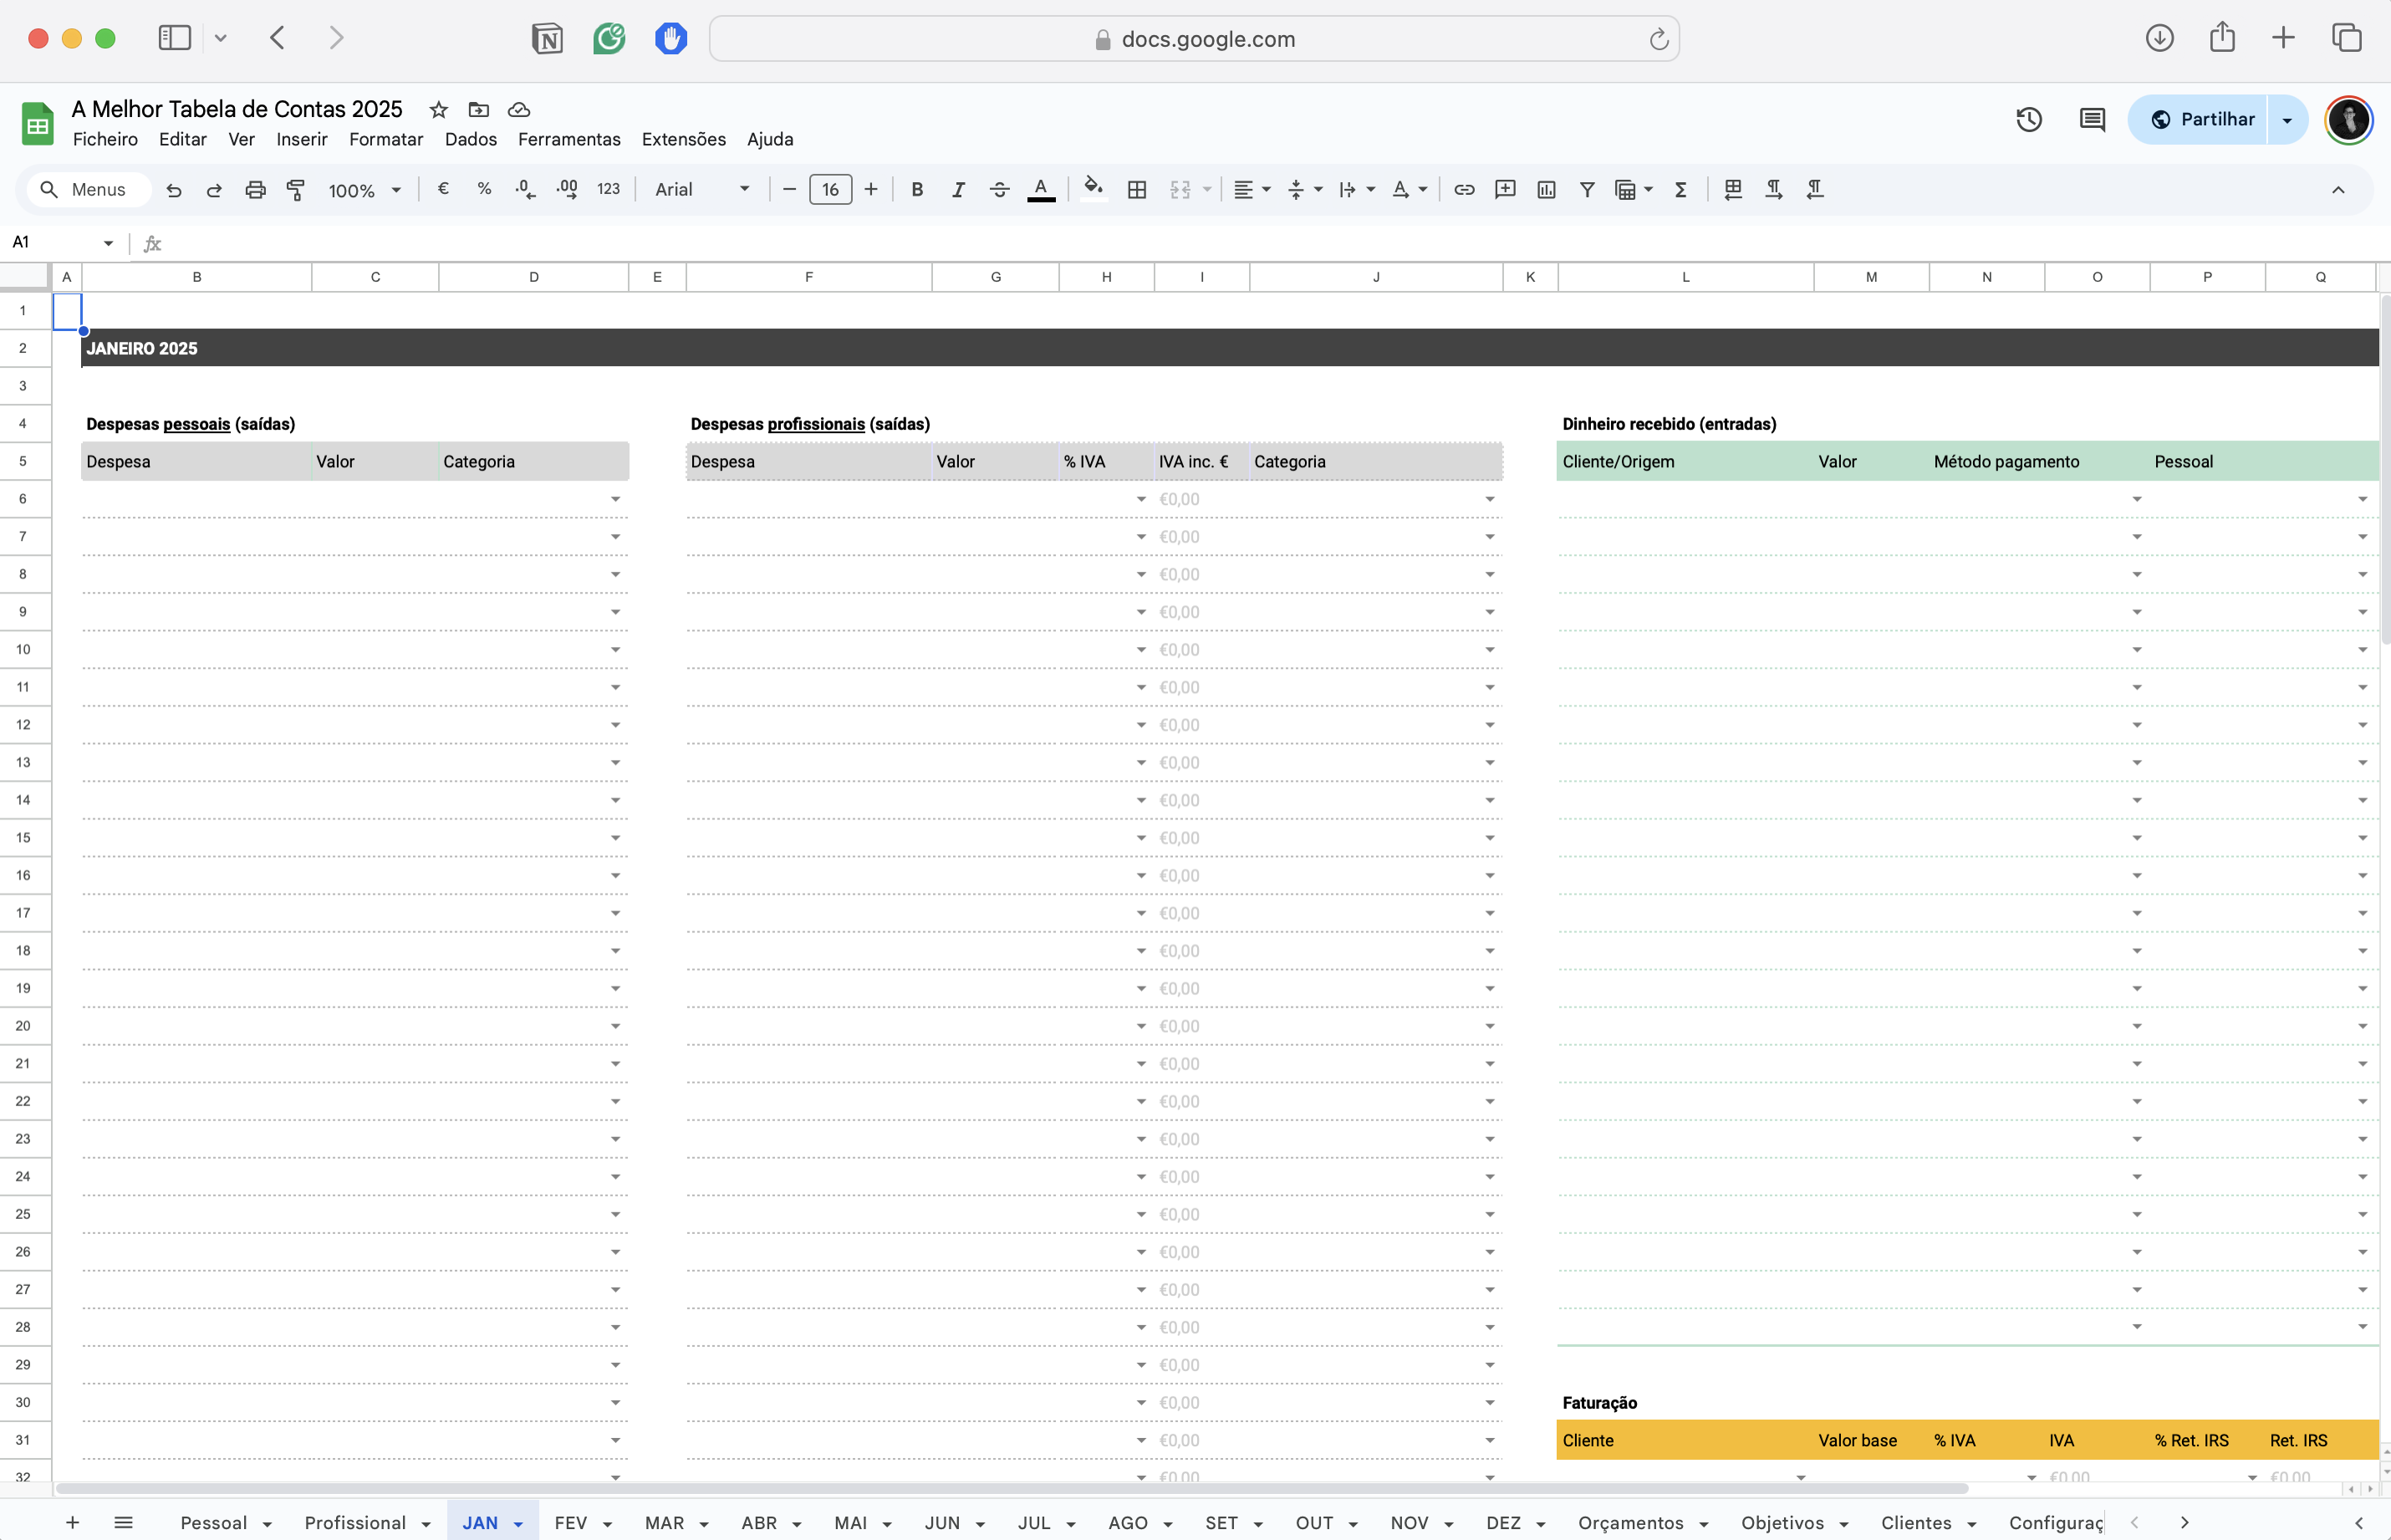Insert a link with toolbar icon
Viewport: 2391px width, 1540px height.
point(1464,190)
